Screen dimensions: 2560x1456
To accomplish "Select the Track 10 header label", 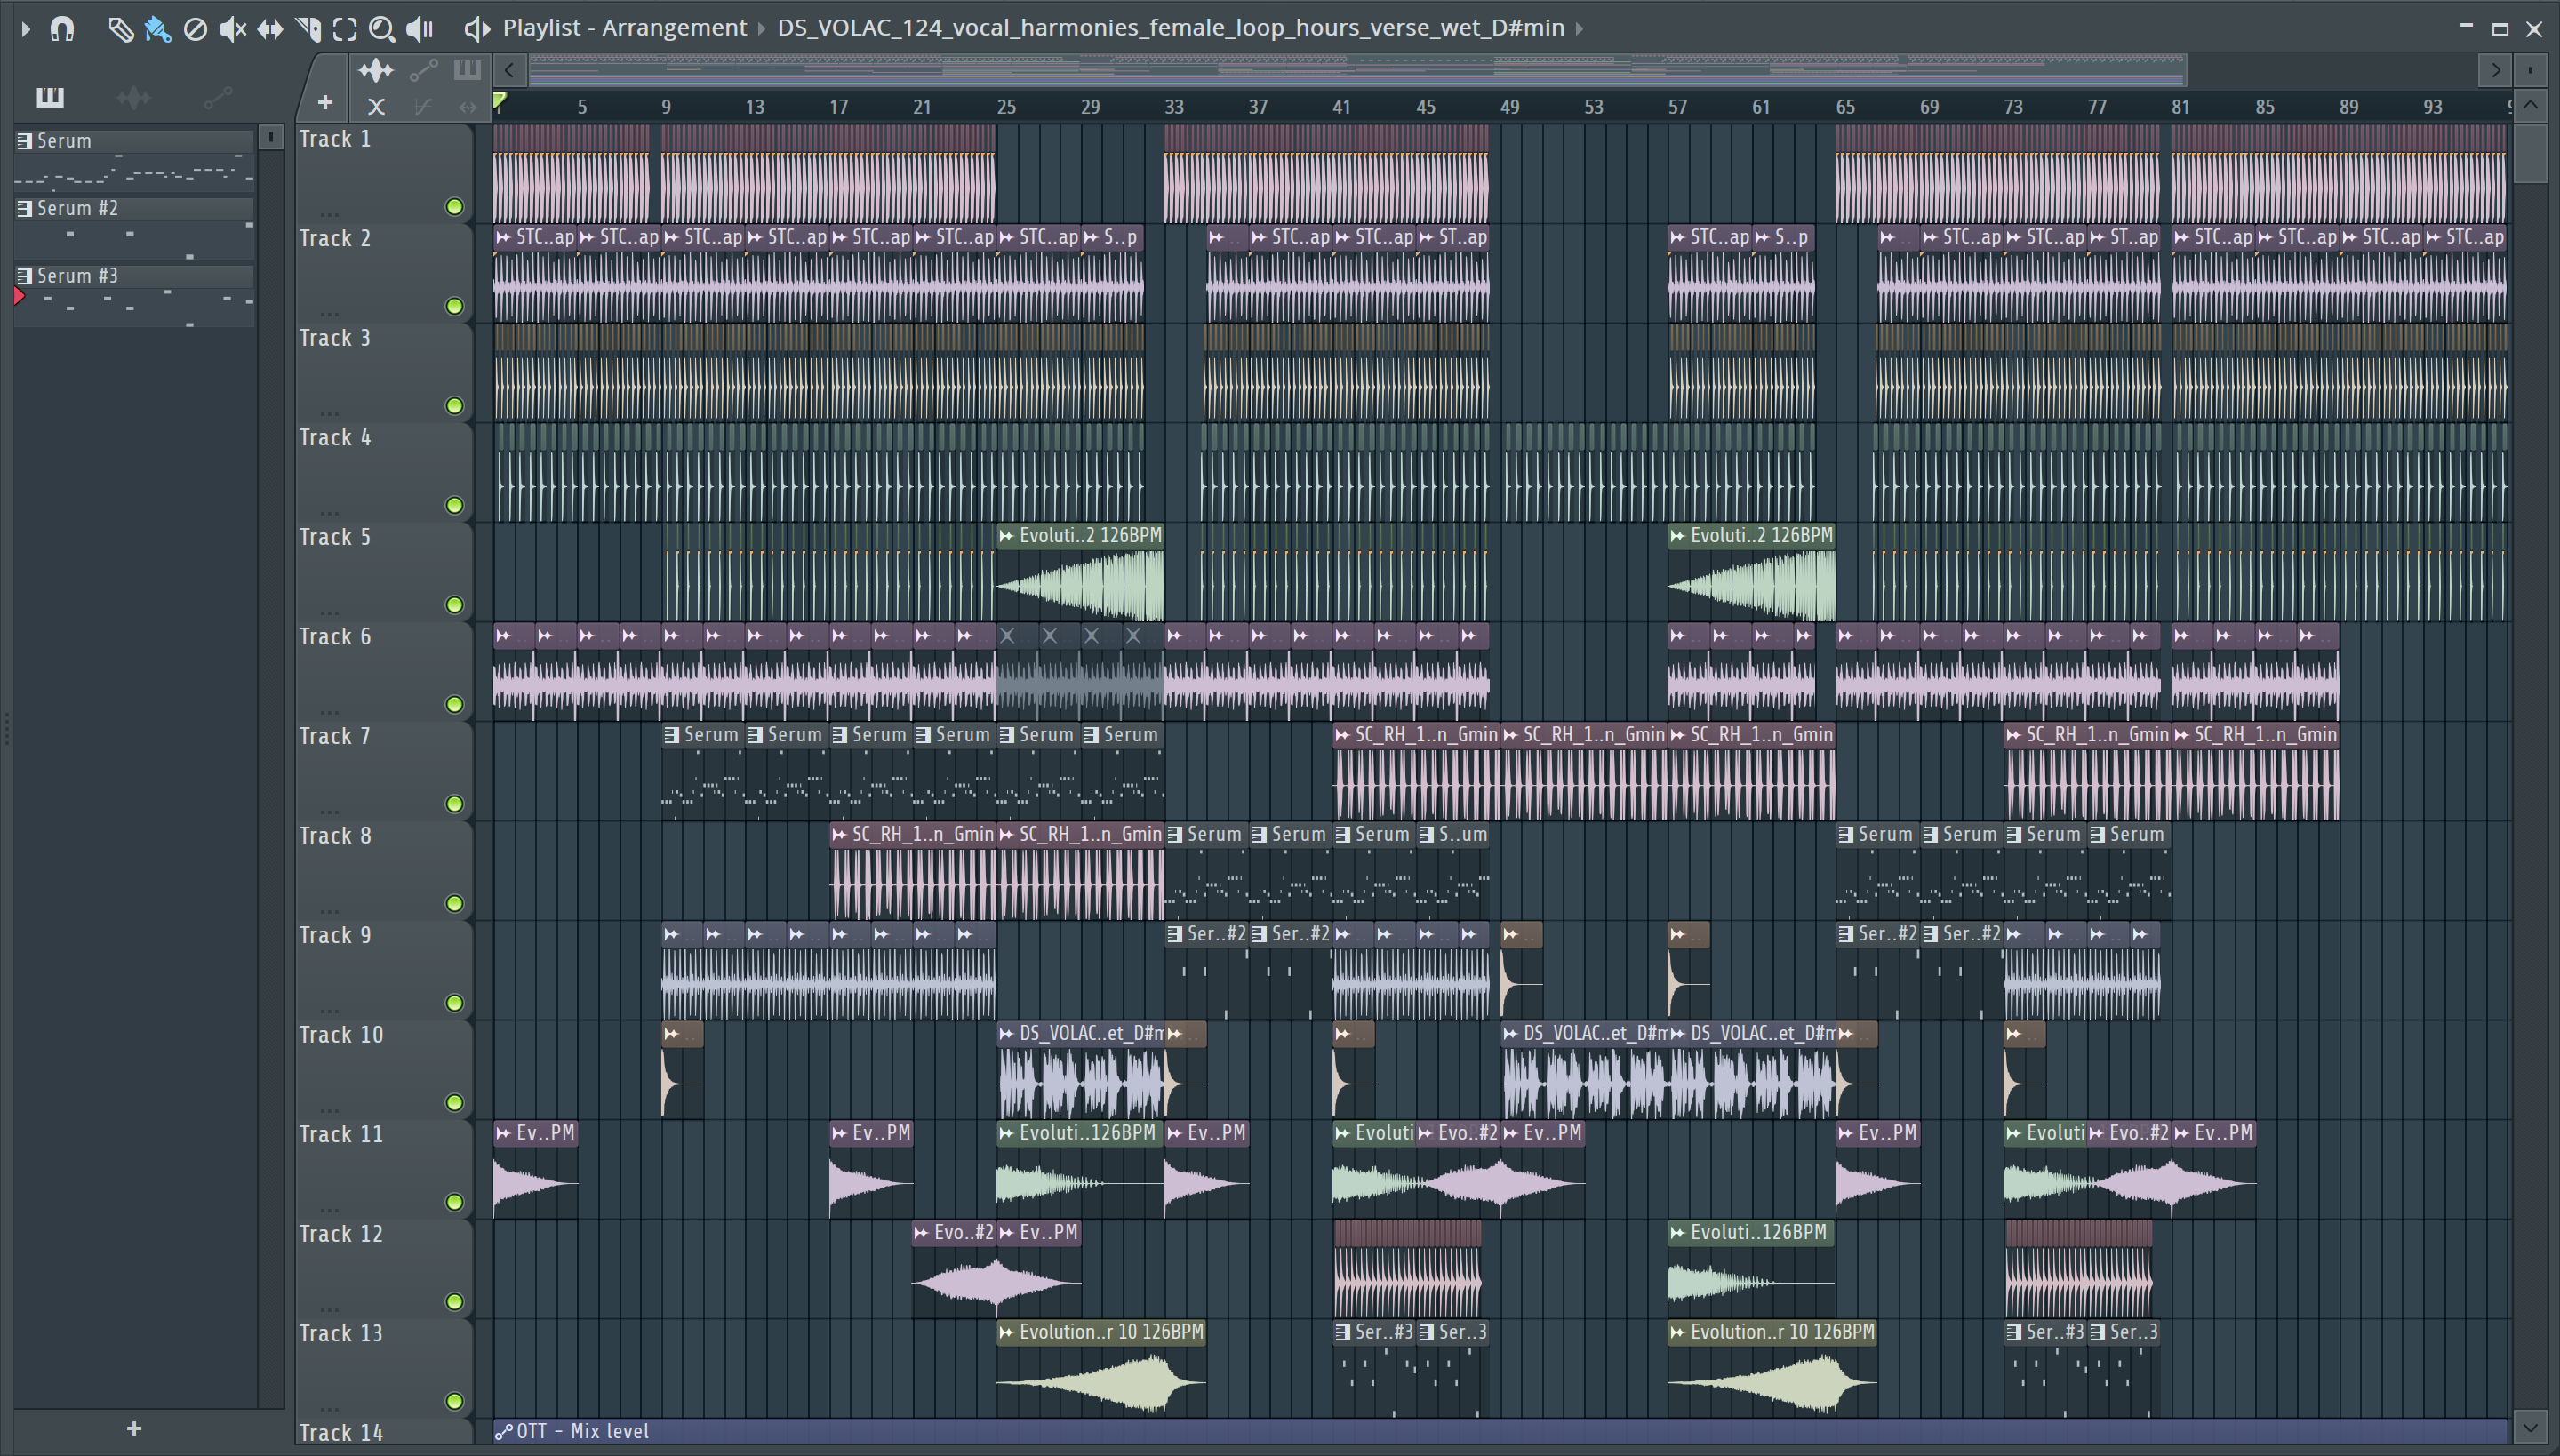I will (x=341, y=1035).
